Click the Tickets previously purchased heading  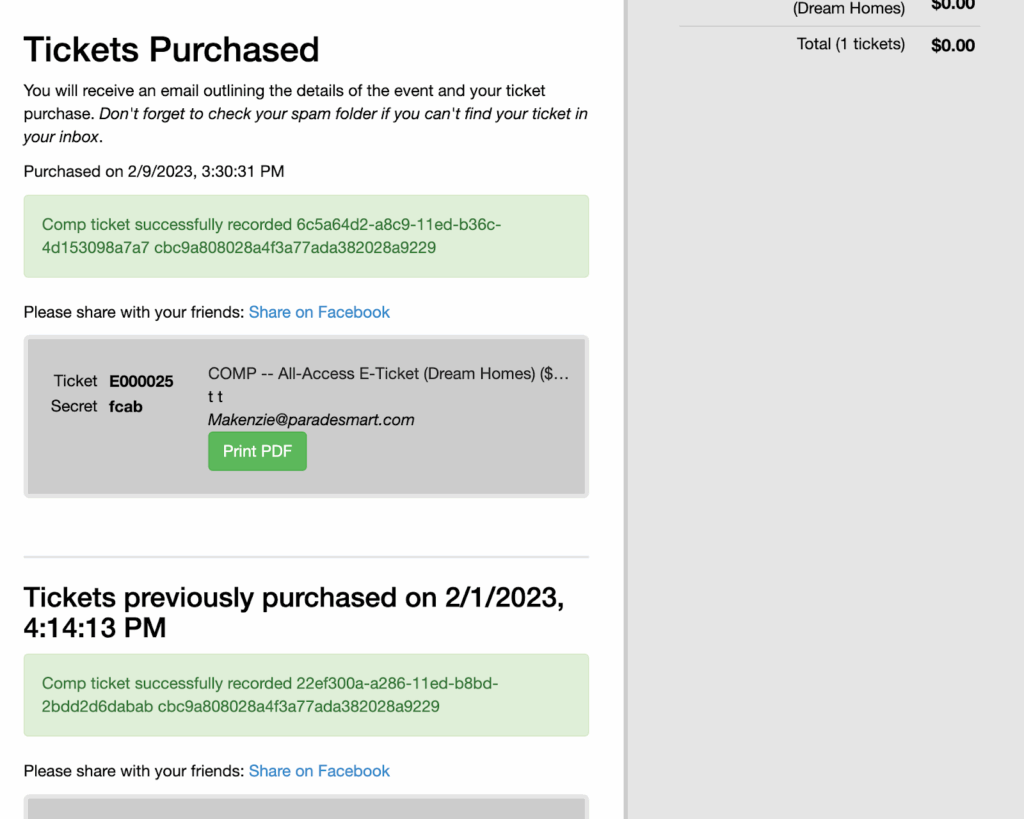(294, 612)
